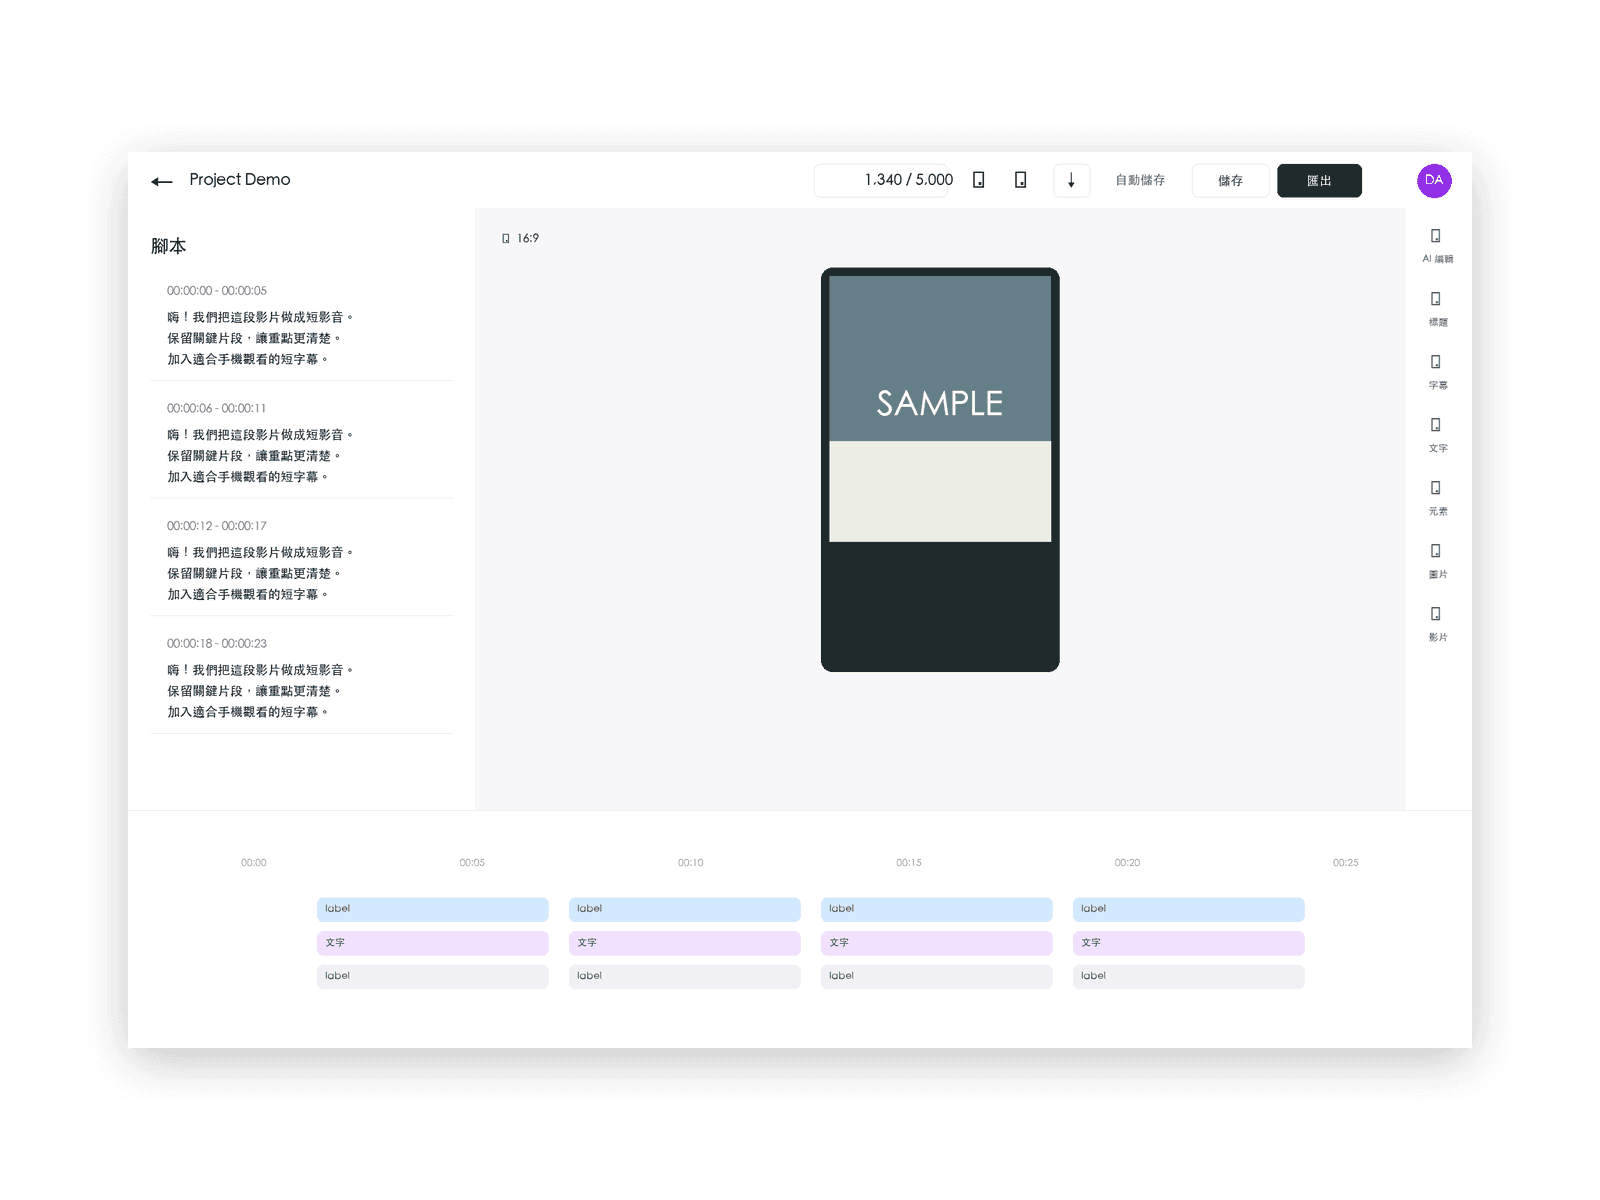This screenshot has width=1600, height=1200.
Task: Click the 自動儲存 auto-save label
Action: (1140, 180)
